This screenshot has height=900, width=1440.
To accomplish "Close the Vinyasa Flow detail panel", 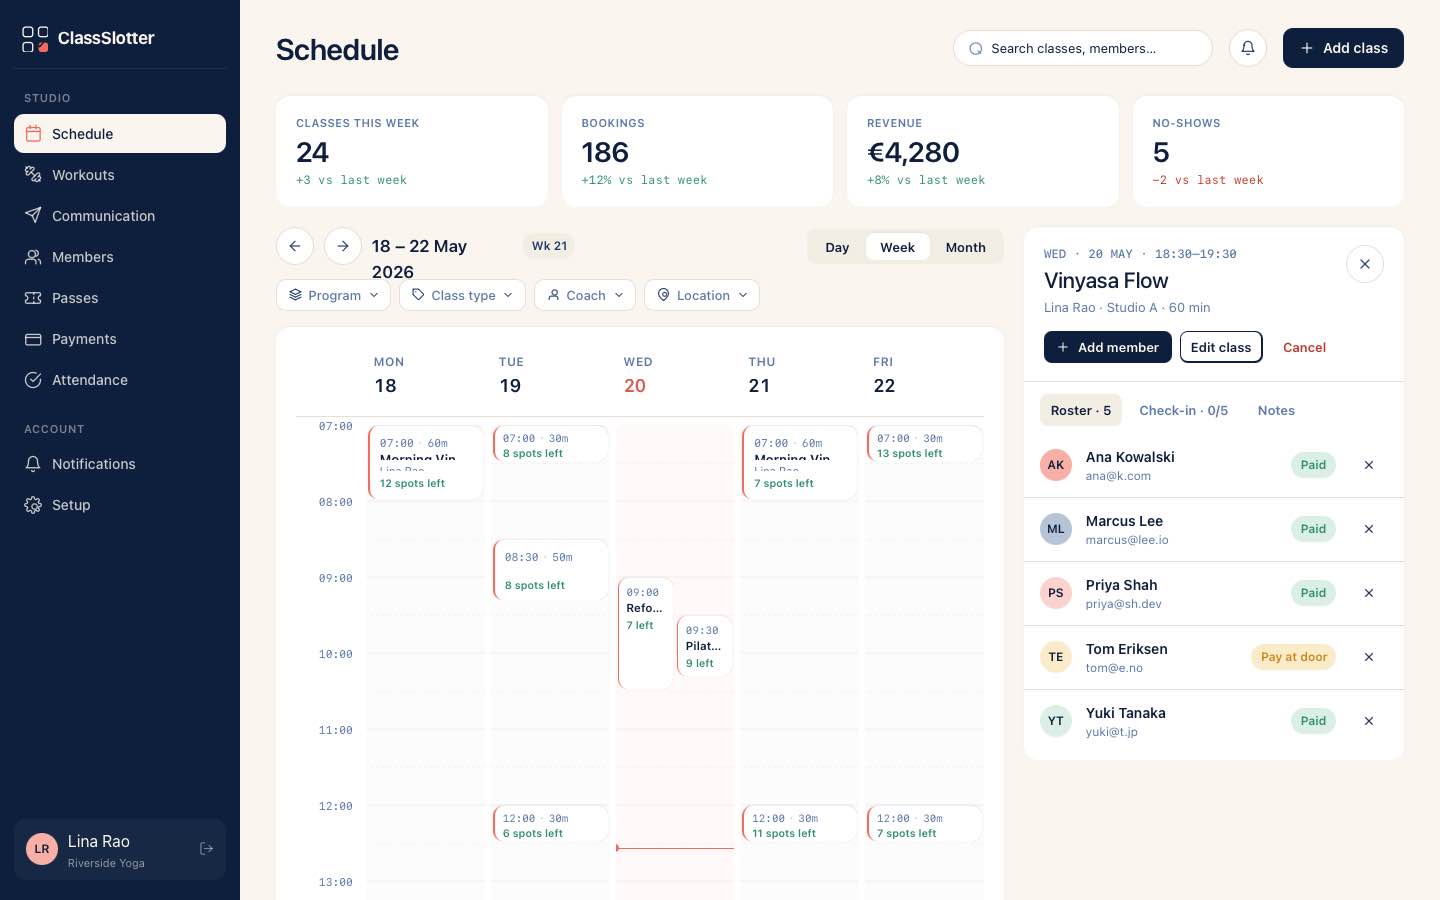I will coord(1365,264).
